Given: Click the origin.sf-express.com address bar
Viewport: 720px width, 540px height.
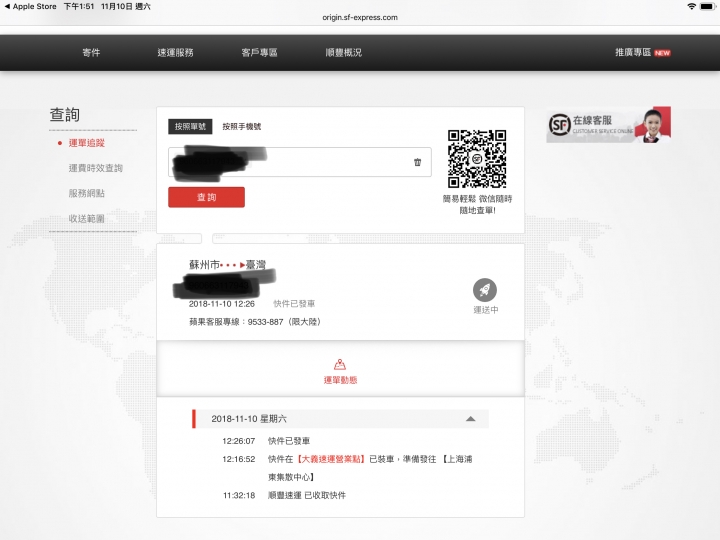Looking at the screenshot, I should tap(360, 17).
